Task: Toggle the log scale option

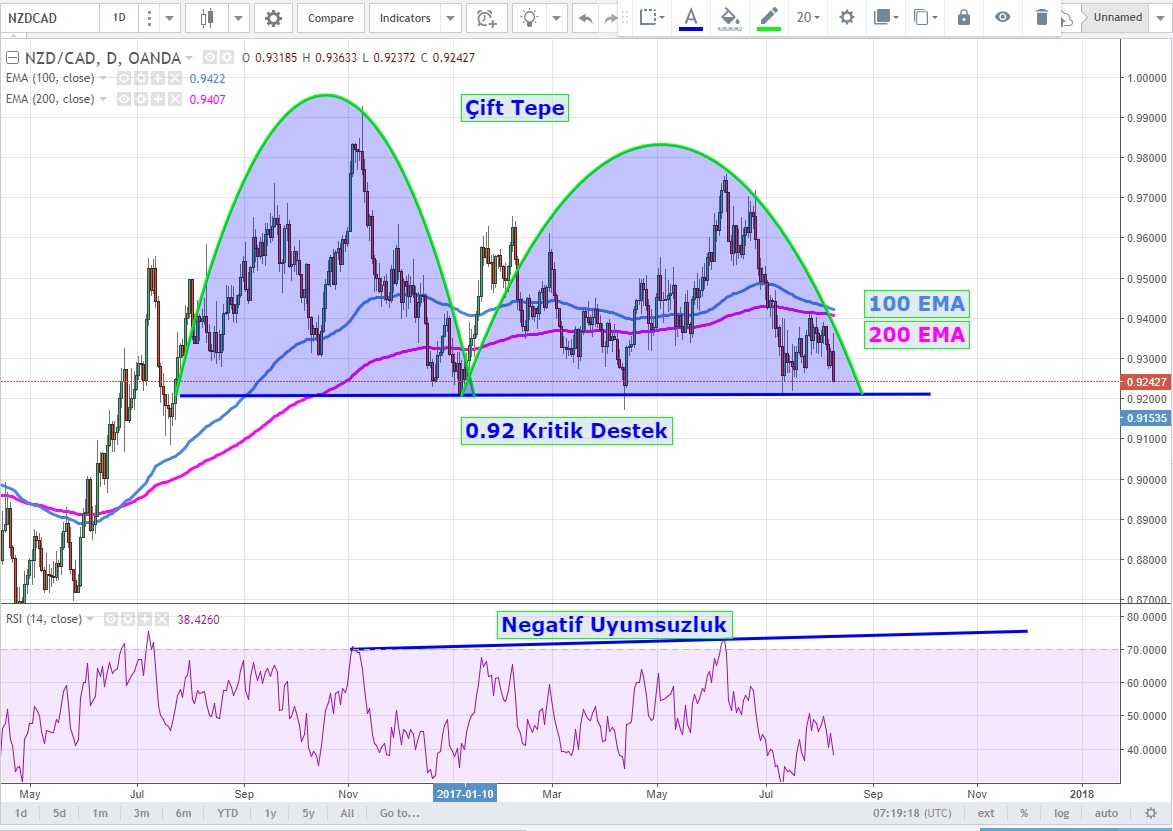Action: (x=1061, y=814)
